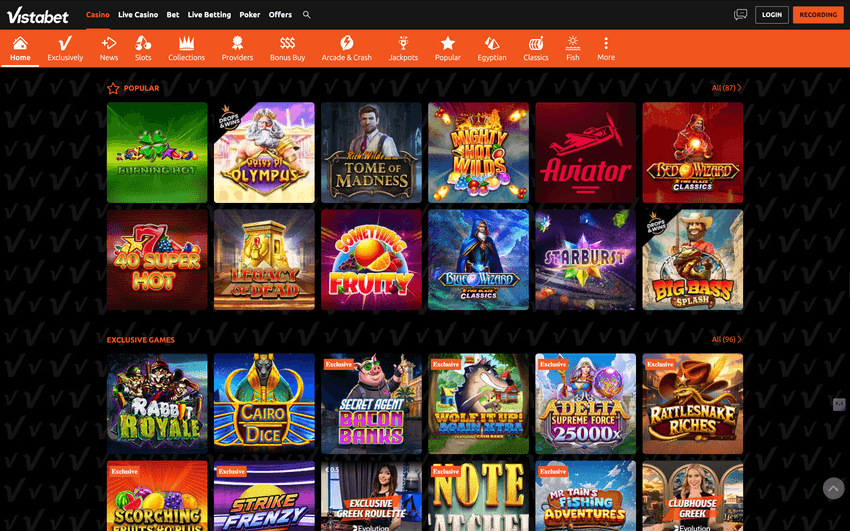This screenshot has width=850, height=531.
Task: Open the Big Bass Splash game
Action: [x=693, y=260]
